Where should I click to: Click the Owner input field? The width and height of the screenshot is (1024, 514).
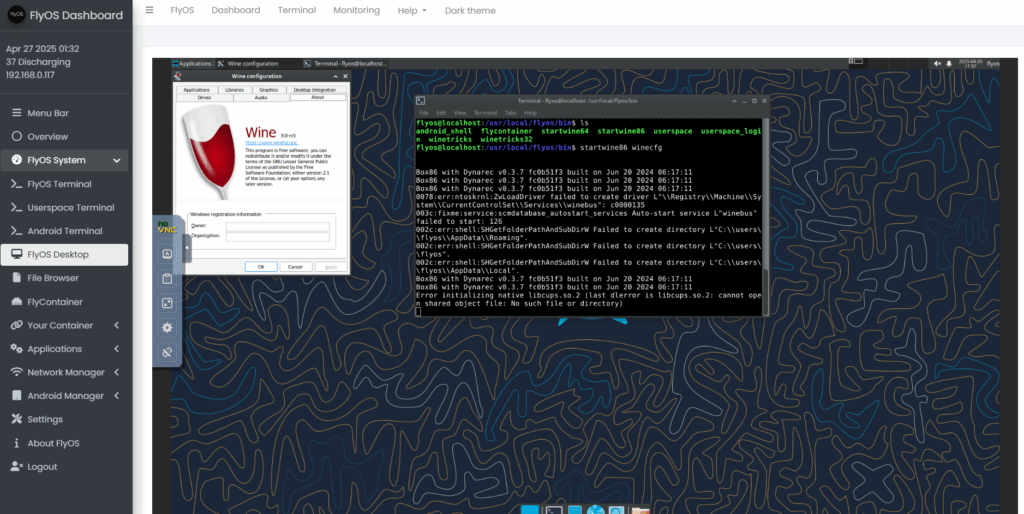coord(277,227)
